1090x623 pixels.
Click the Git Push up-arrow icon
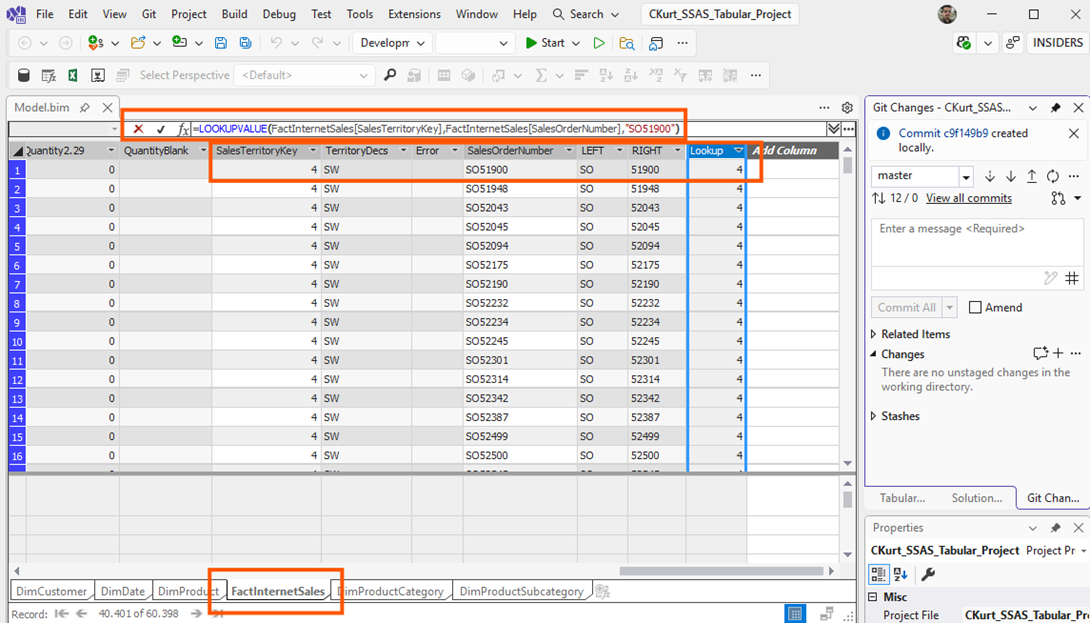(x=1032, y=176)
